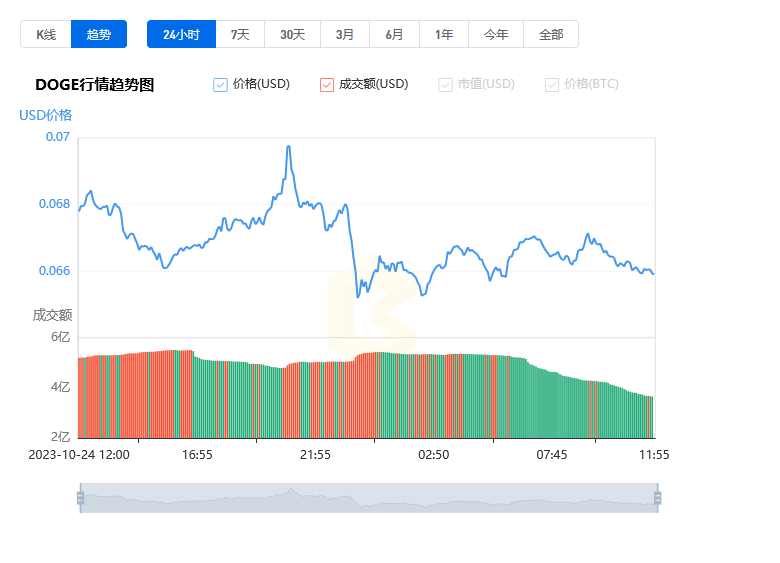Choose the 3月 time range

[x=345, y=34]
